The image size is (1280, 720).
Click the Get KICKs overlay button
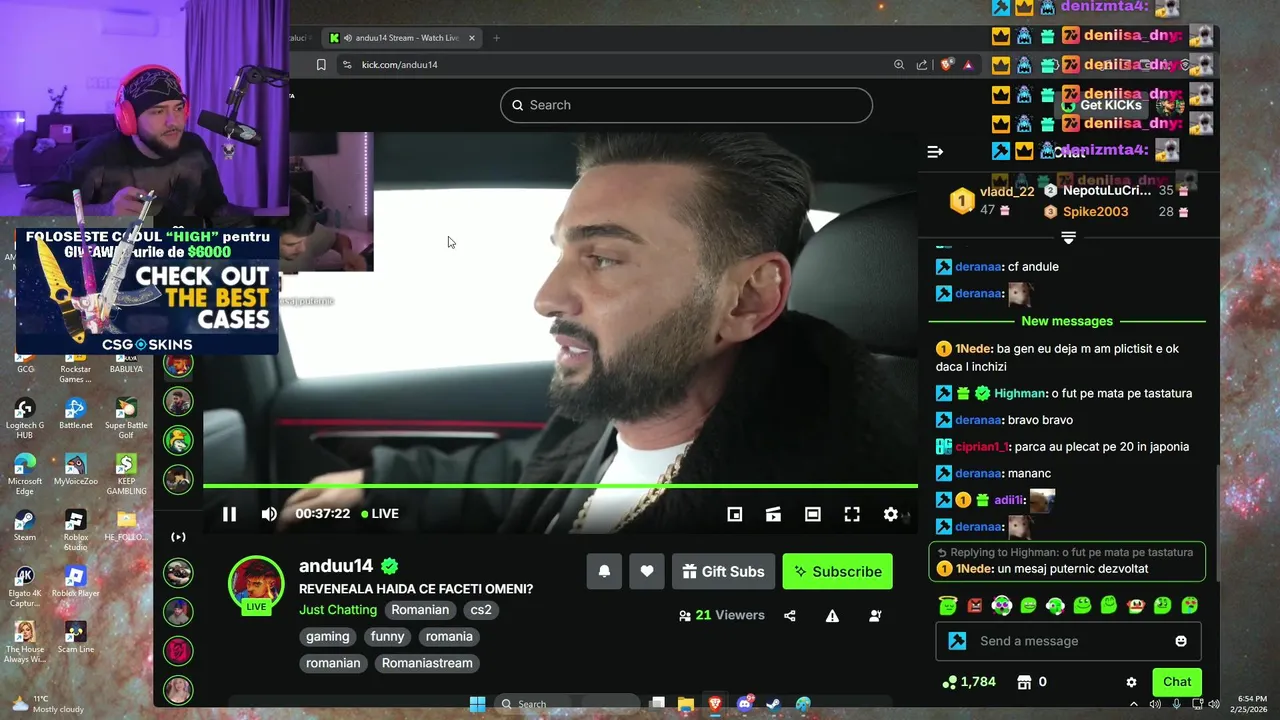pos(1102,105)
